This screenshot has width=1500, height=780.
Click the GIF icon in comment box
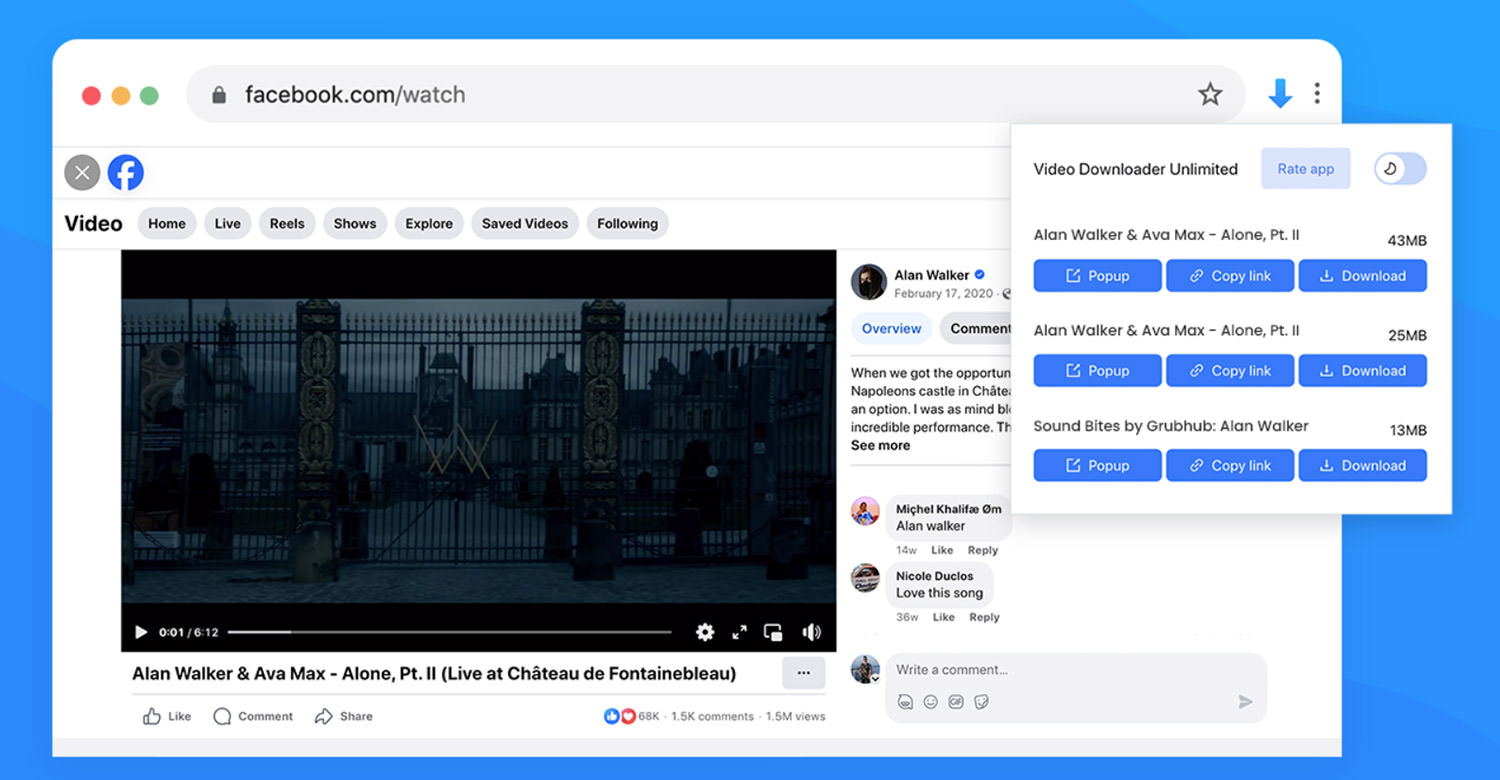pyautogui.click(x=956, y=702)
